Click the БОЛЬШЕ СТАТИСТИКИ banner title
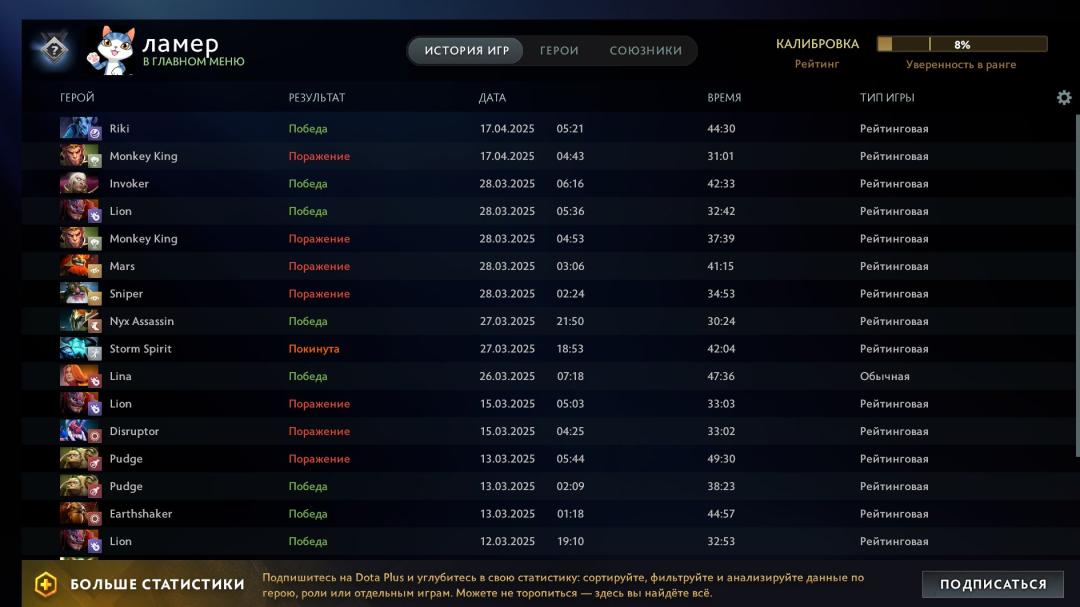 tap(157, 584)
